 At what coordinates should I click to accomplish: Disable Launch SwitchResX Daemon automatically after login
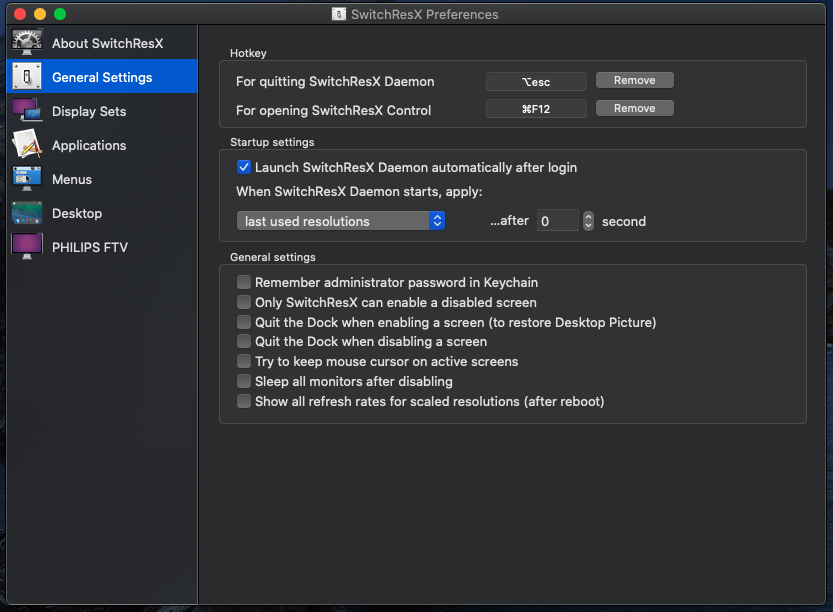(243, 167)
